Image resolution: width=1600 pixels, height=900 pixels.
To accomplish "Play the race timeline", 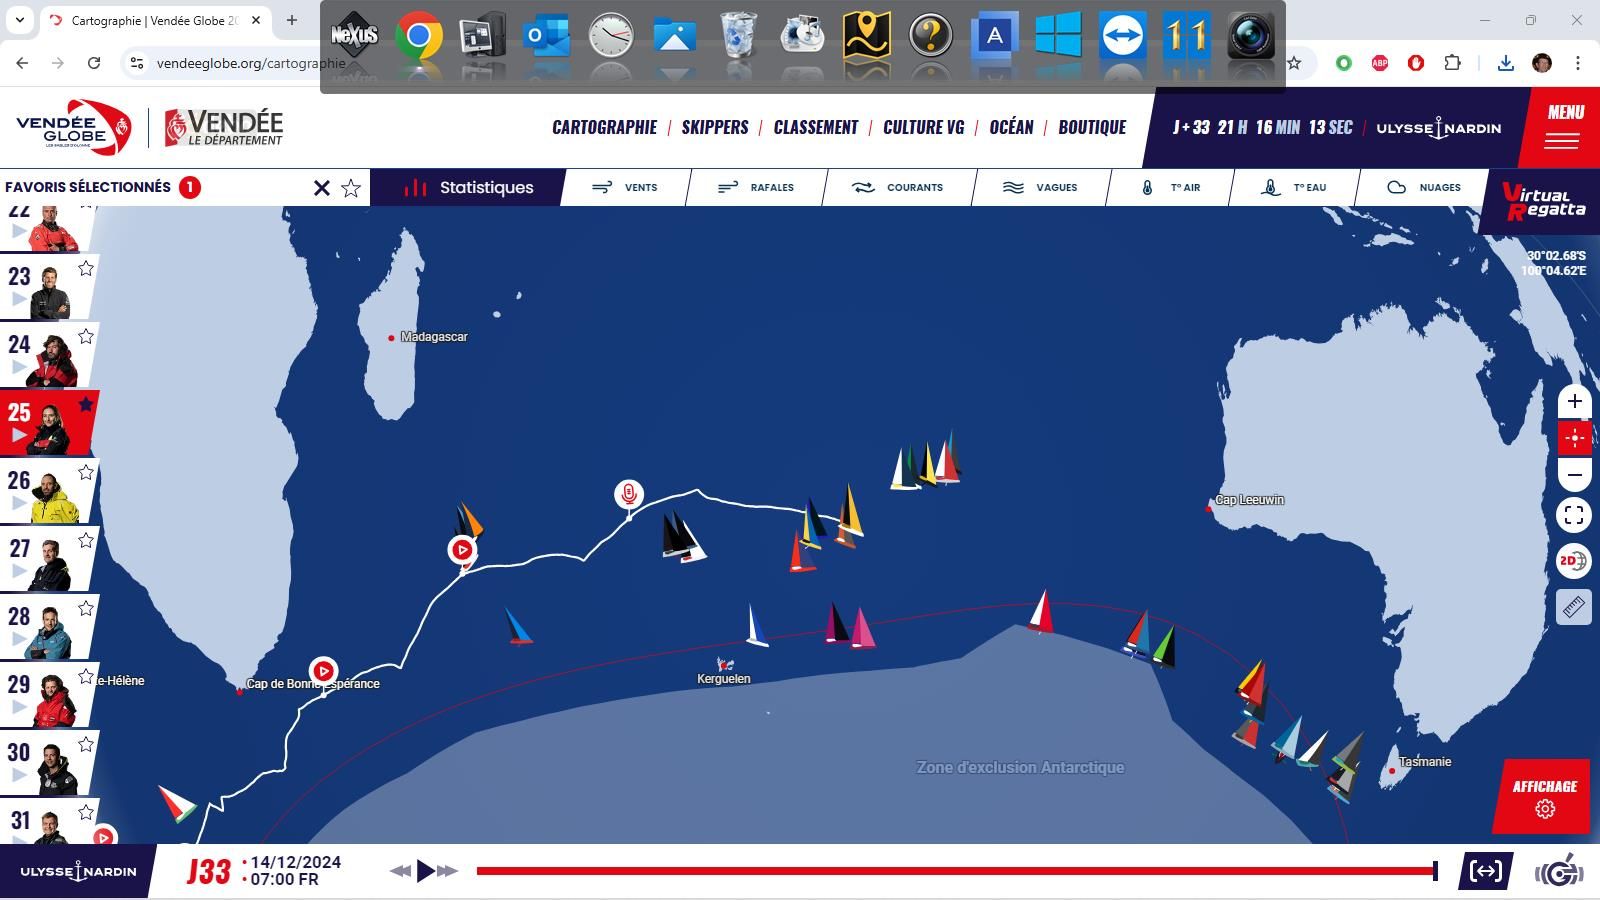I will pyautogui.click(x=425, y=870).
